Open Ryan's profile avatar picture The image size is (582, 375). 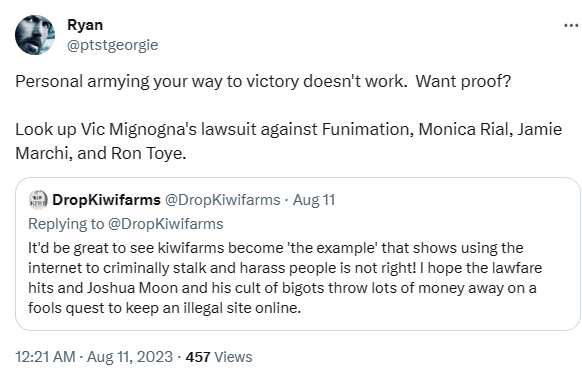pyautogui.click(x=35, y=35)
